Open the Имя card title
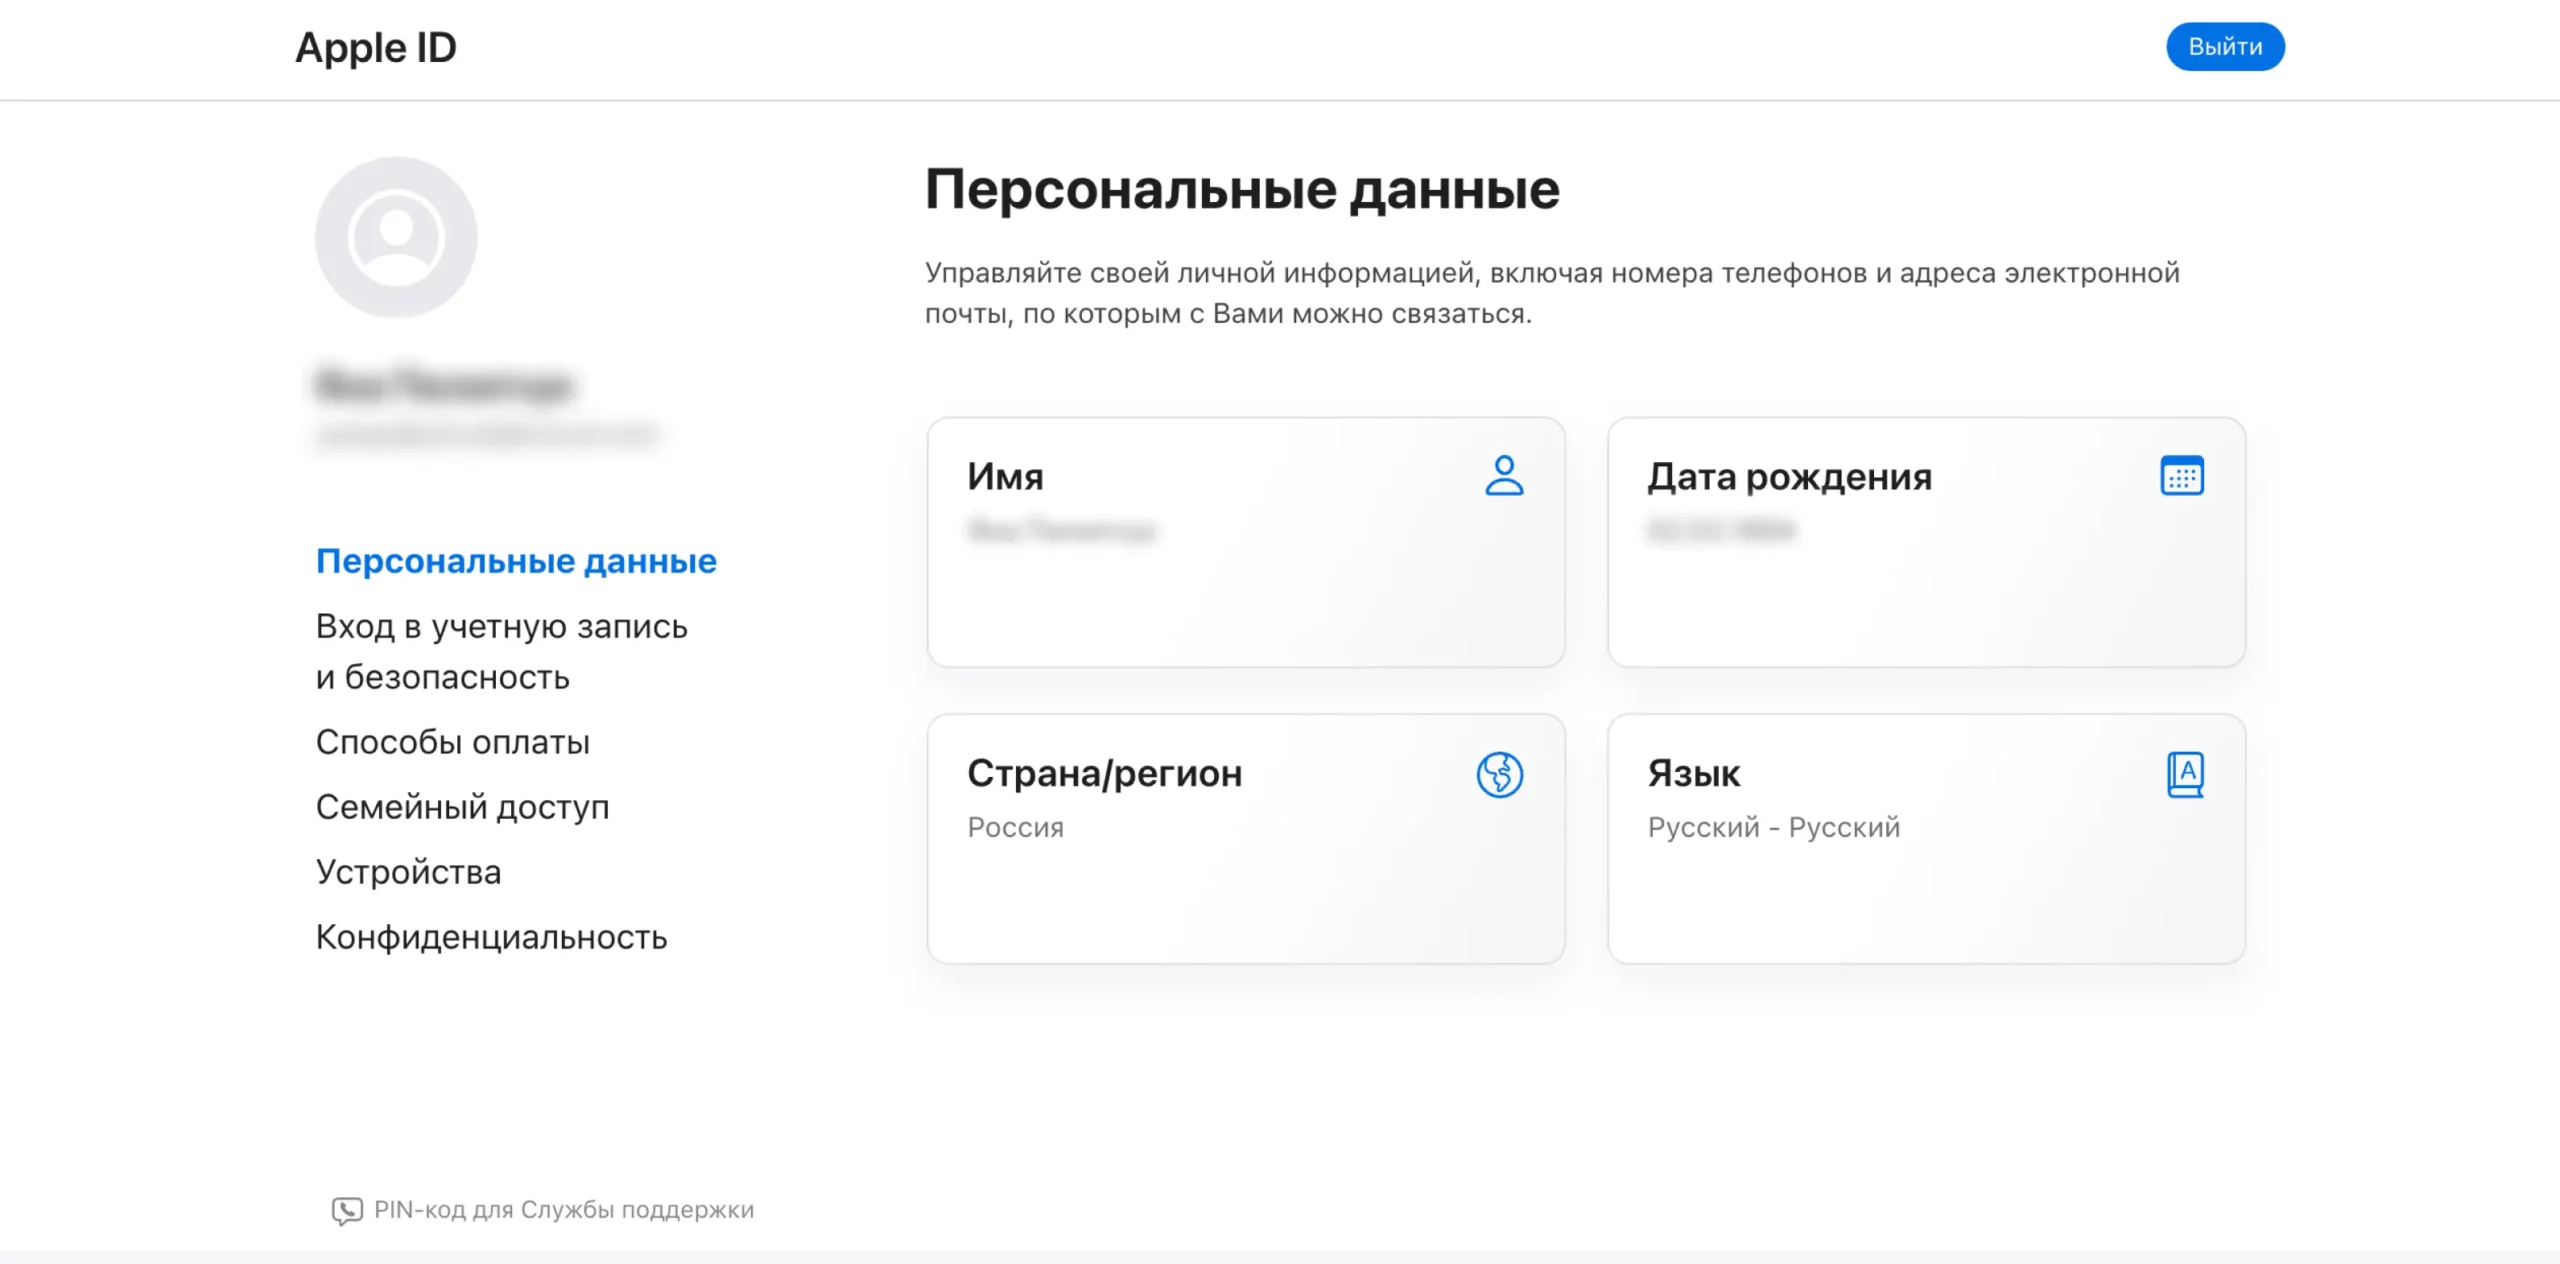Viewport: 2560px width, 1264px height. [x=1005, y=477]
